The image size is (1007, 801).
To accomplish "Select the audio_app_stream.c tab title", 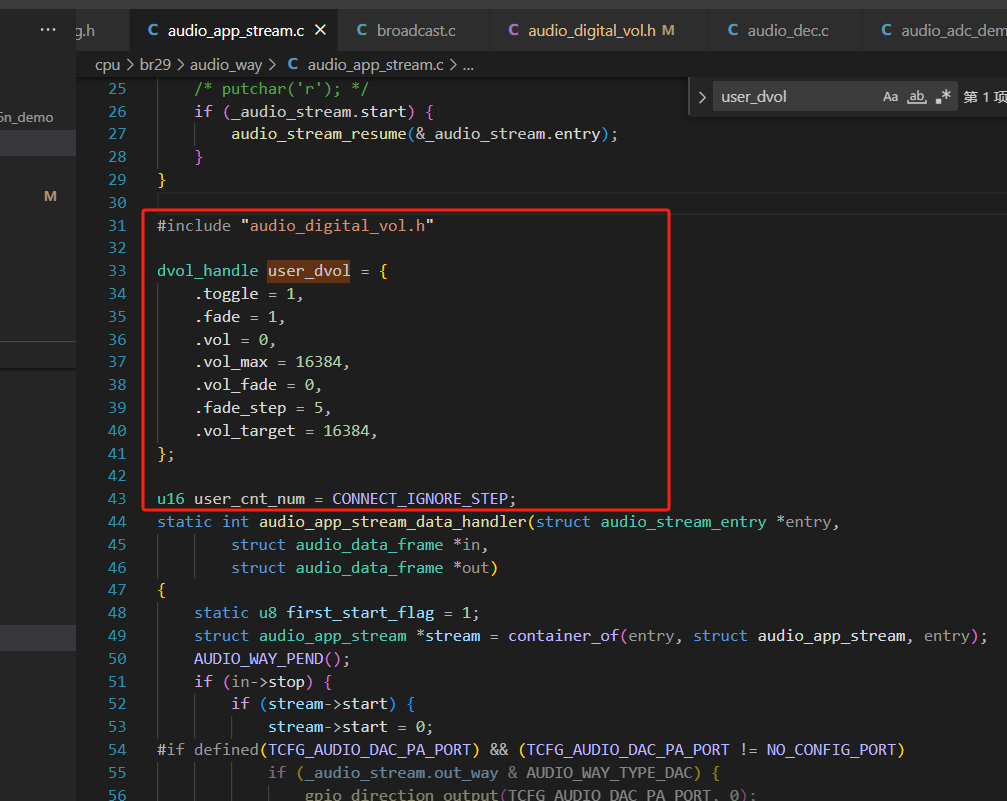I will (236, 30).
